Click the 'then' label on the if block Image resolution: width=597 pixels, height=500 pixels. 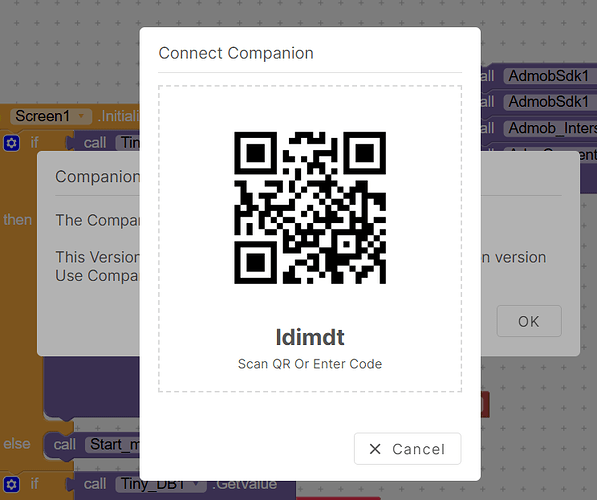click(x=18, y=220)
